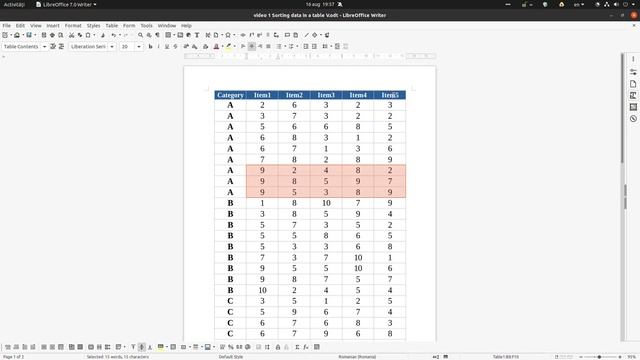
Task: Open the LibreOffice Writer app menu in top bar
Action: coord(67,4)
